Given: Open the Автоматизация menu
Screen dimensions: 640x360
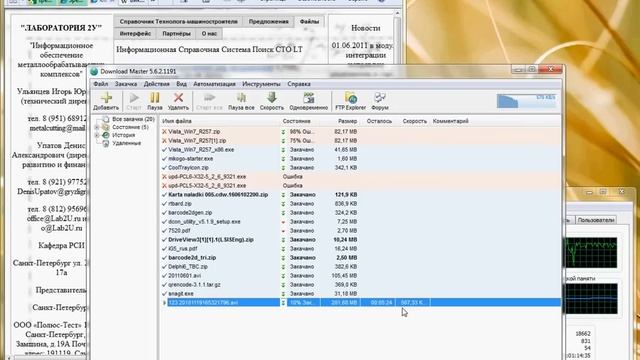Looking at the screenshot, I should tap(214, 84).
